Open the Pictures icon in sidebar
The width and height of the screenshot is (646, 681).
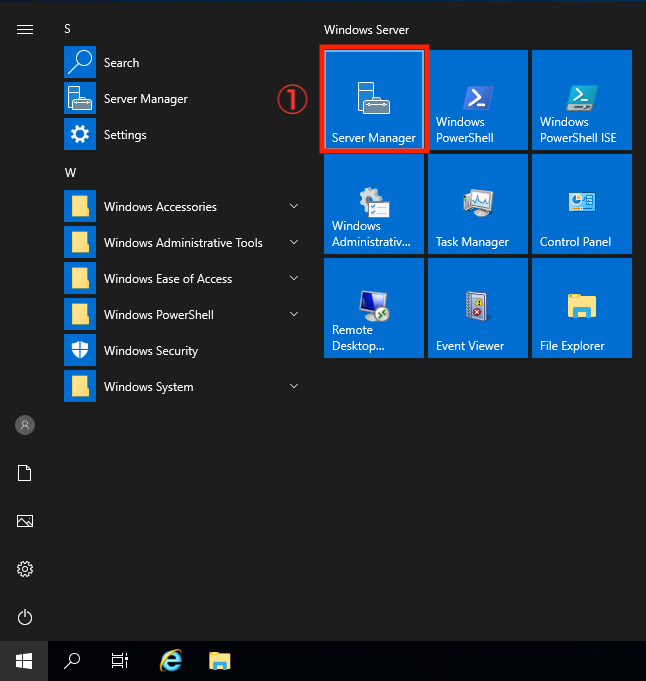(25, 521)
